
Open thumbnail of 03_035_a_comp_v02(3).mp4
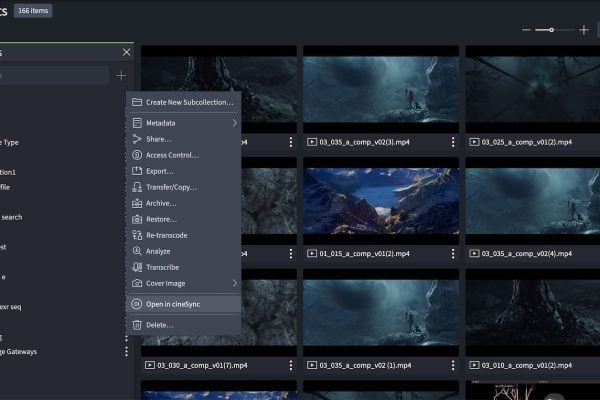tap(381, 89)
